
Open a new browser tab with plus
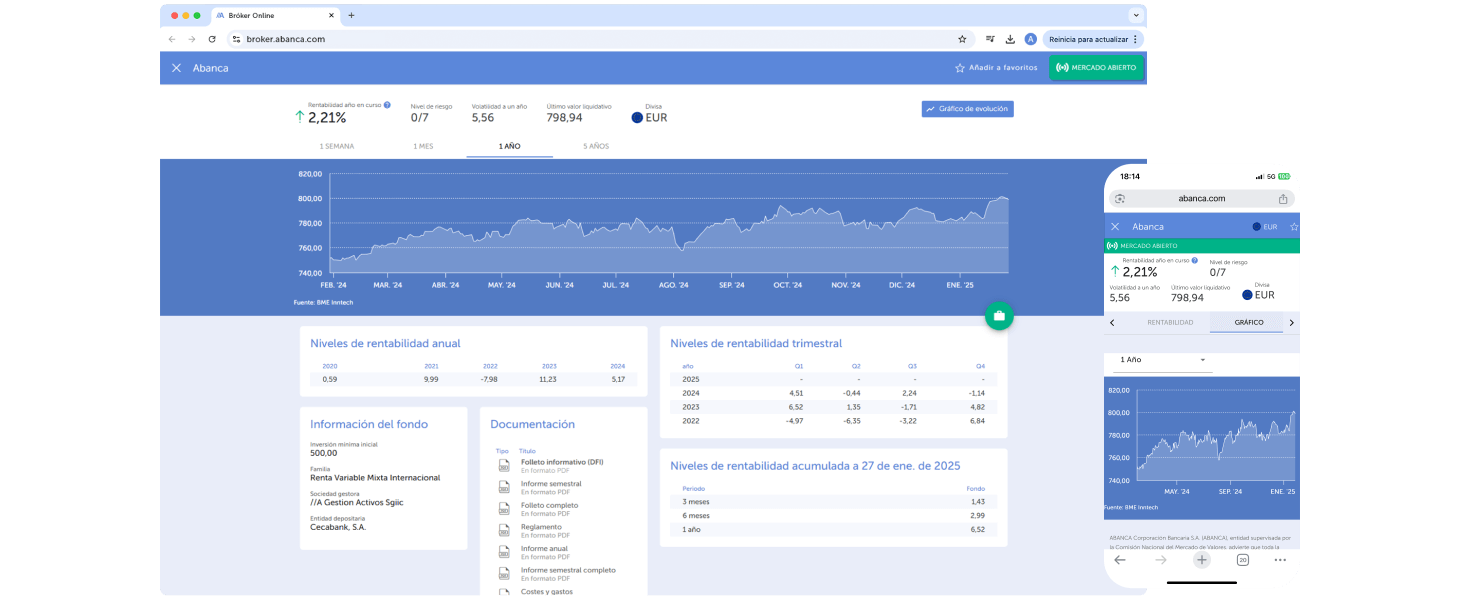pyautogui.click(x=351, y=15)
